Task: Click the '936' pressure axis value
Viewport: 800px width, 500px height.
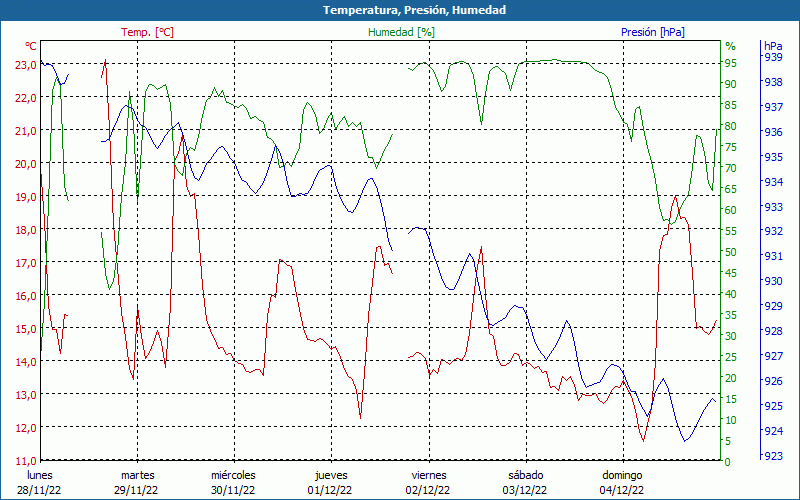Action: click(x=773, y=132)
